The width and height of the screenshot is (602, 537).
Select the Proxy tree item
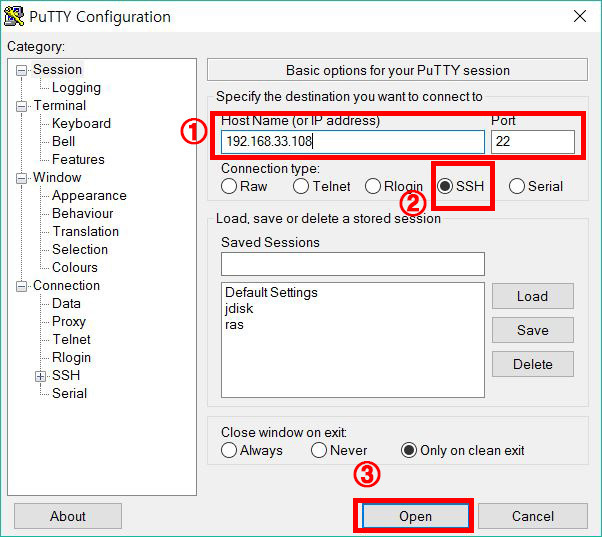[69, 321]
